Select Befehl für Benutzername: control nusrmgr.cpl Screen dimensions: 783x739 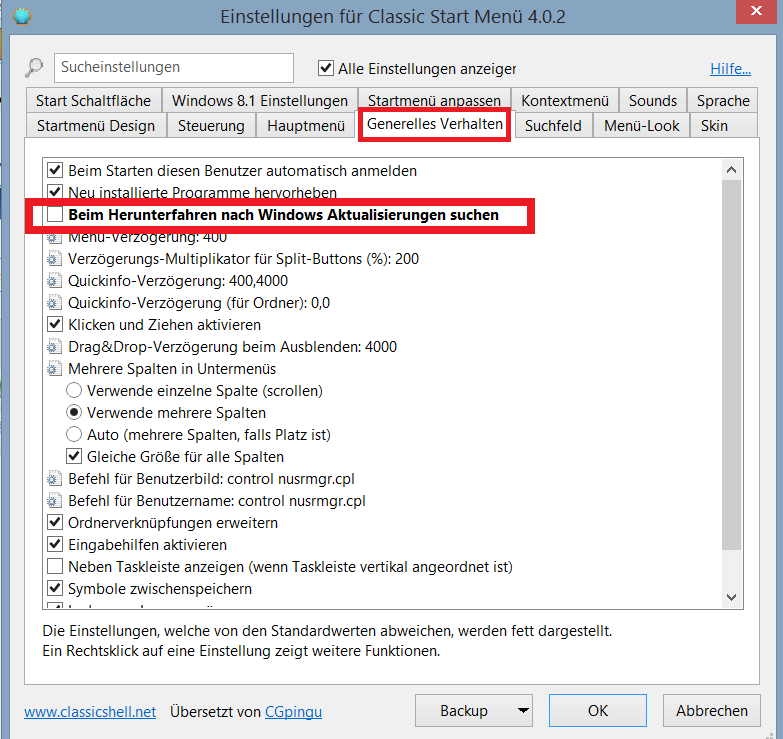click(x=217, y=500)
